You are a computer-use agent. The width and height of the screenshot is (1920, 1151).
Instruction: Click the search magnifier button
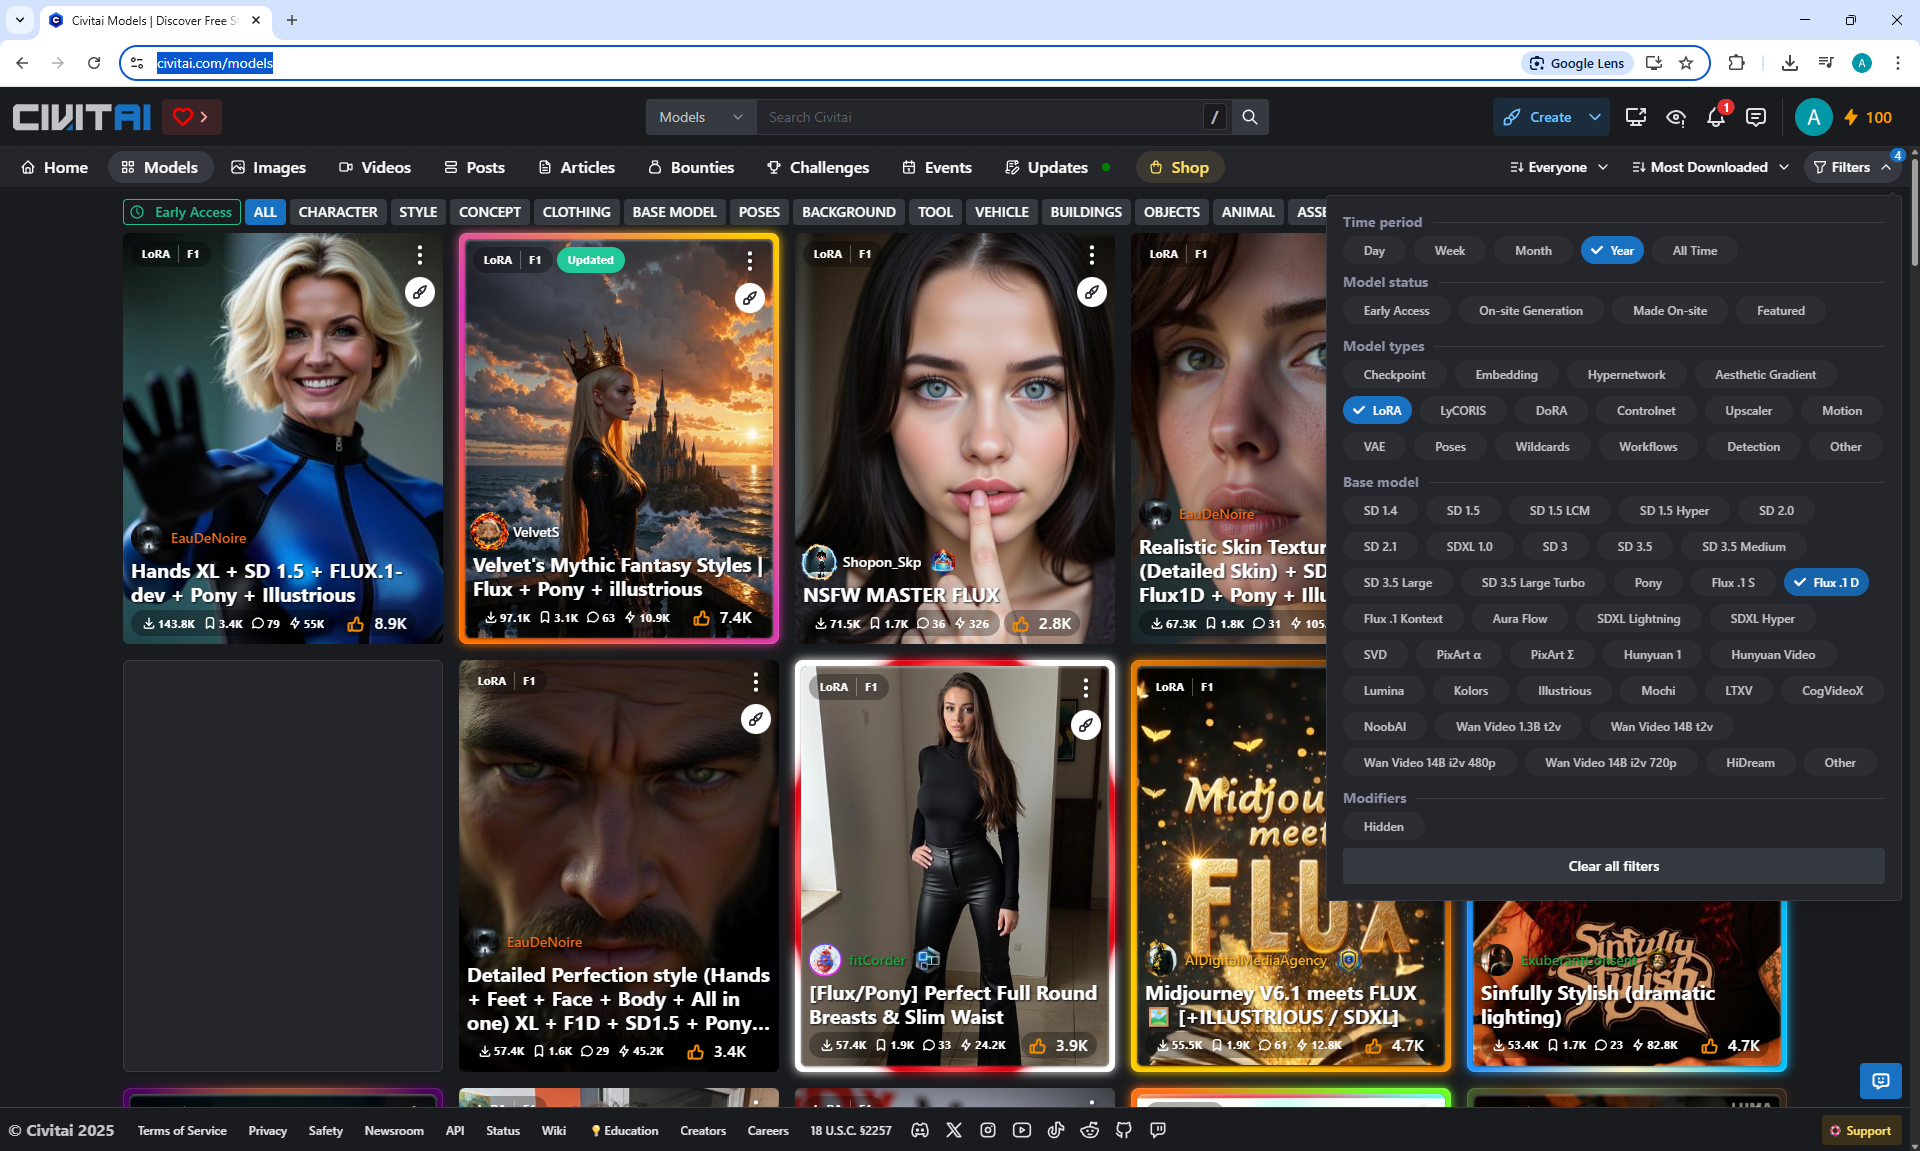(1250, 118)
